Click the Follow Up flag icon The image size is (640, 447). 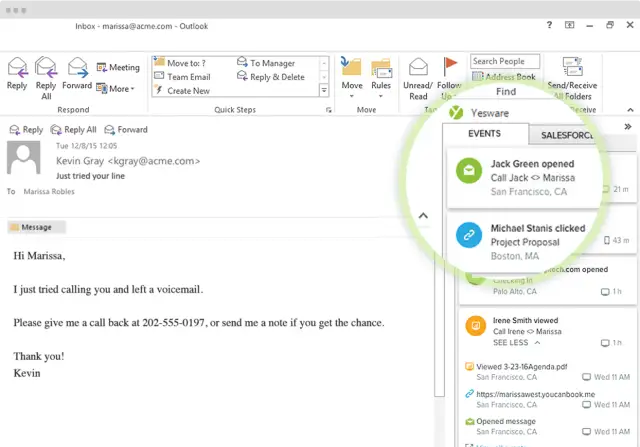(450, 67)
